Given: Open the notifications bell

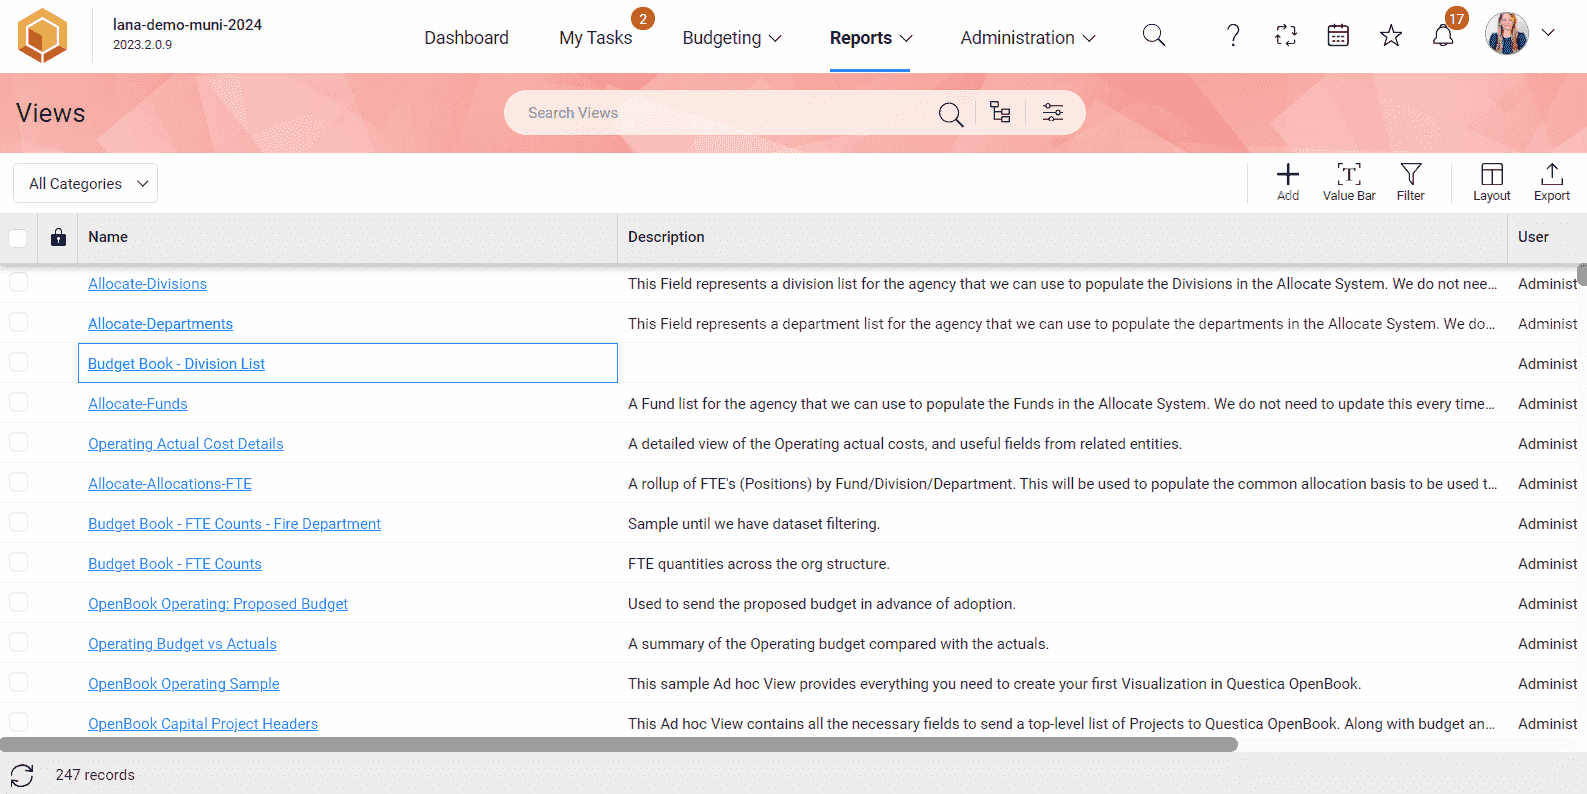Looking at the screenshot, I should tap(1442, 37).
